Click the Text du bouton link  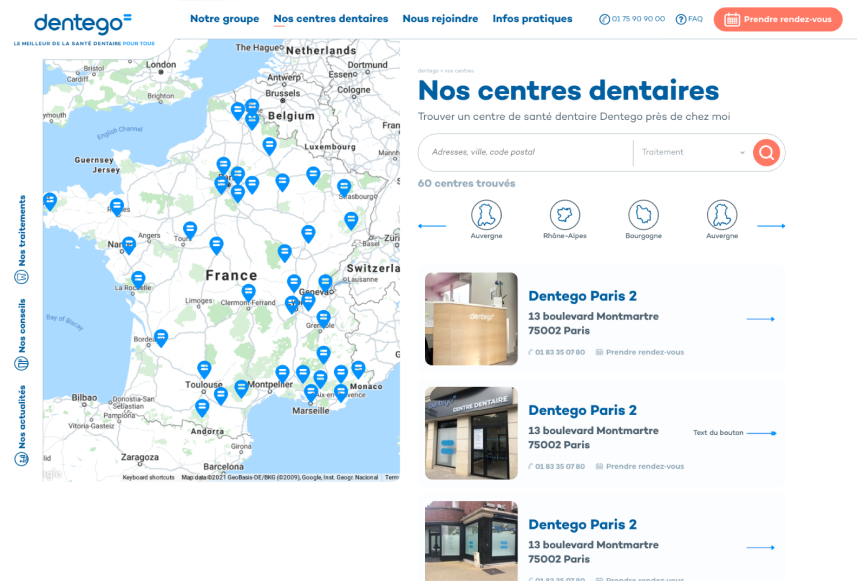(x=718, y=432)
